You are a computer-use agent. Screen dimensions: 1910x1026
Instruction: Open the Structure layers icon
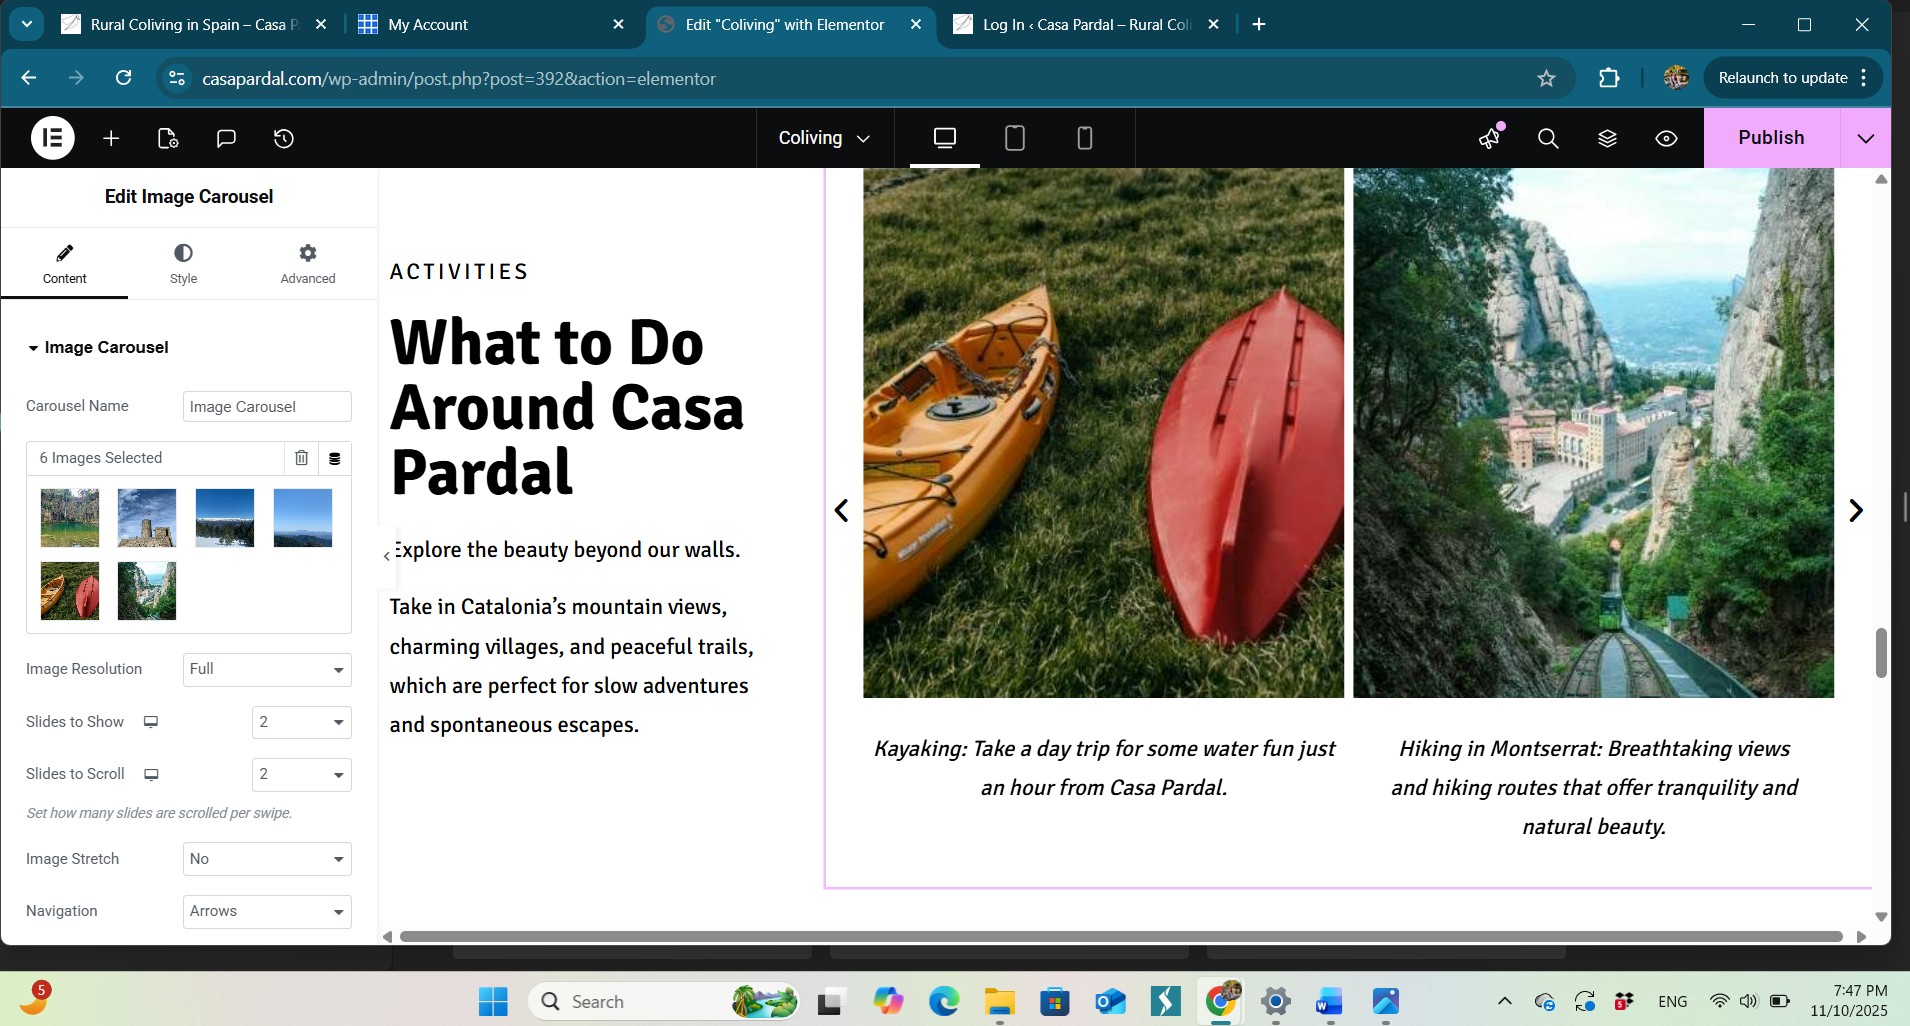coord(1607,138)
